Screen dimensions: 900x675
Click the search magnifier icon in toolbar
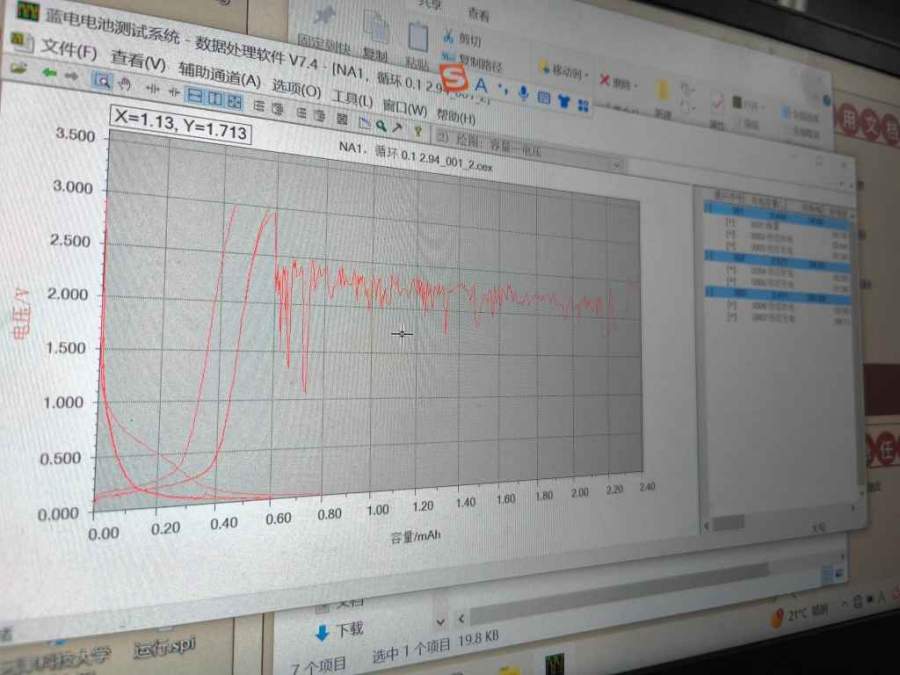click(380, 126)
